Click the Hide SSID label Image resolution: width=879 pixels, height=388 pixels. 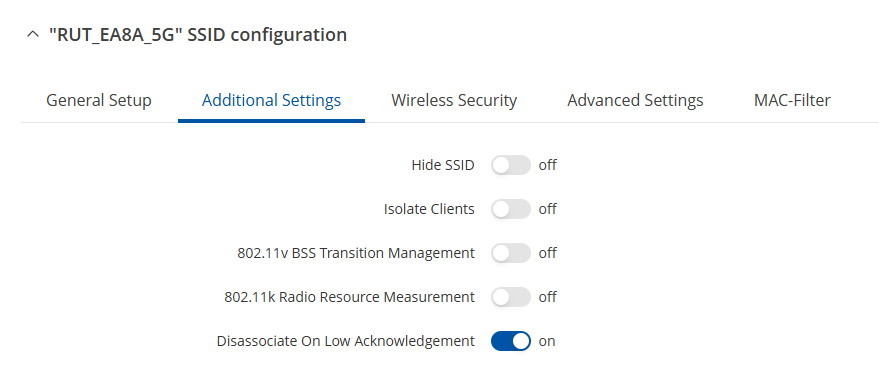443,165
